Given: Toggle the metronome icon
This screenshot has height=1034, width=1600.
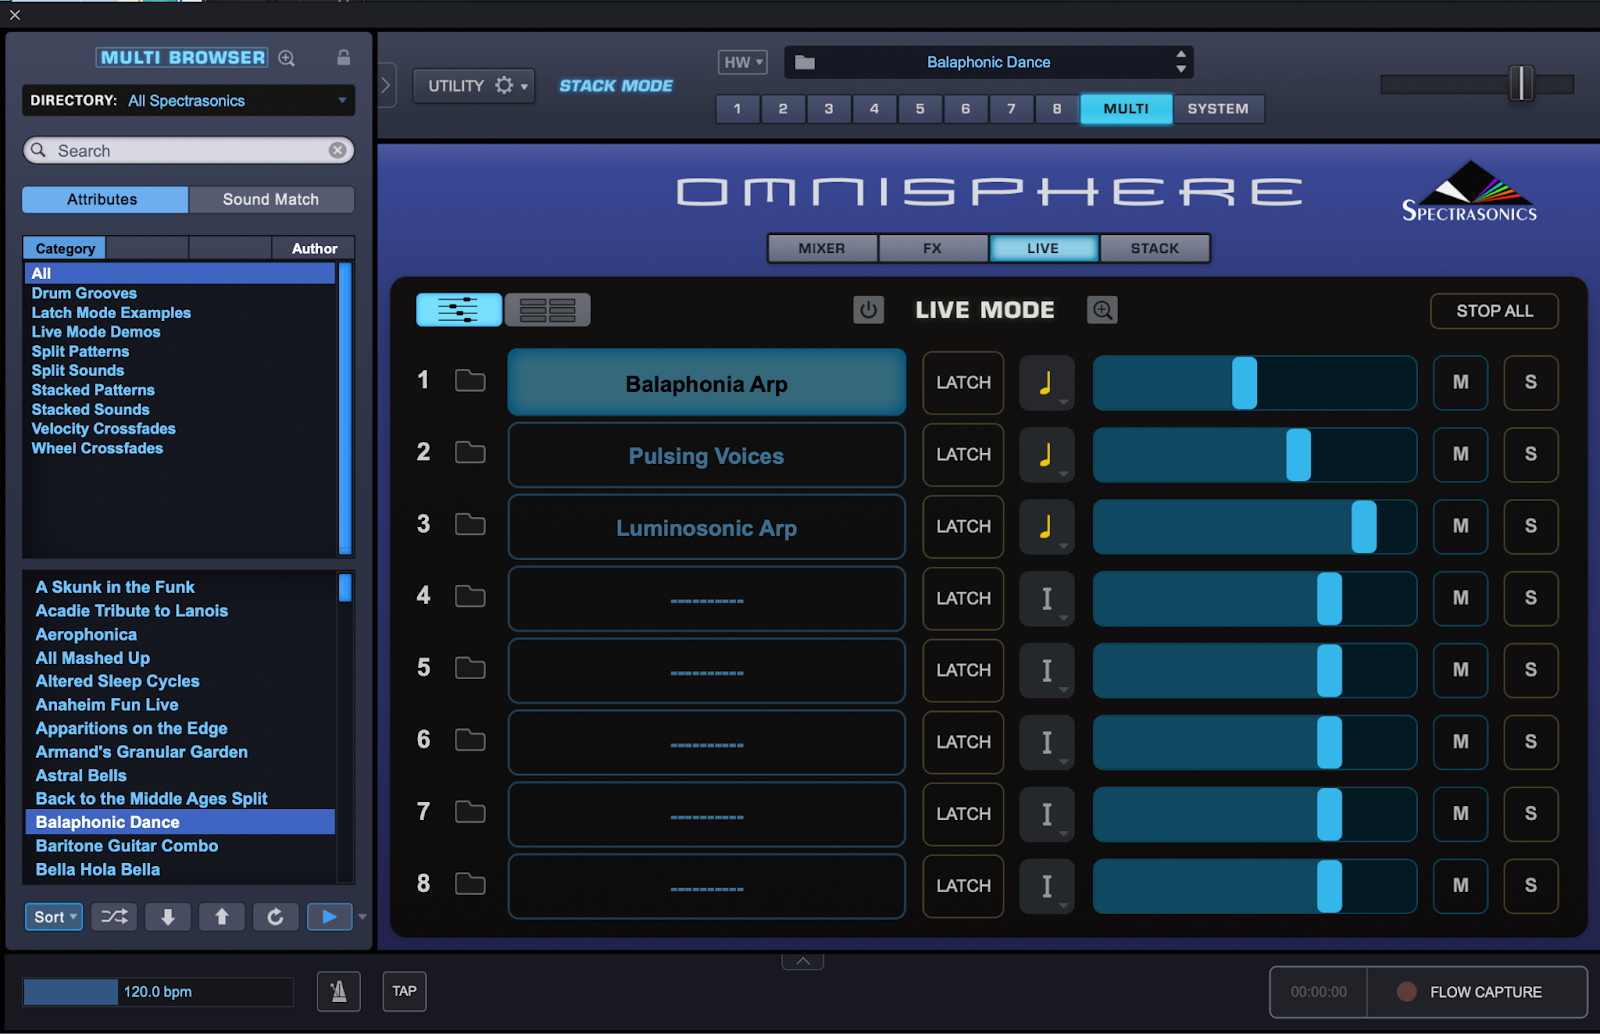Looking at the screenshot, I should [339, 991].
